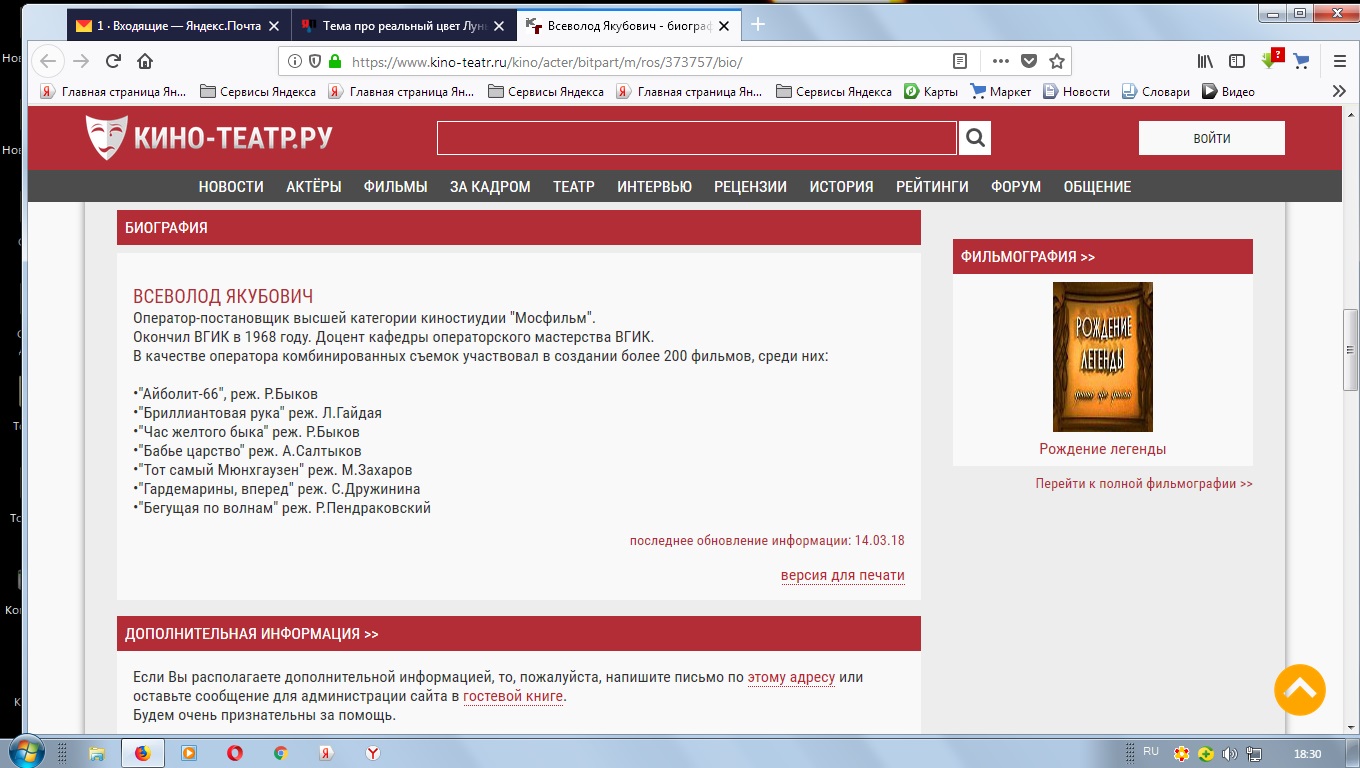
Task: Bookmark this page with the star
Action: 1057,61
